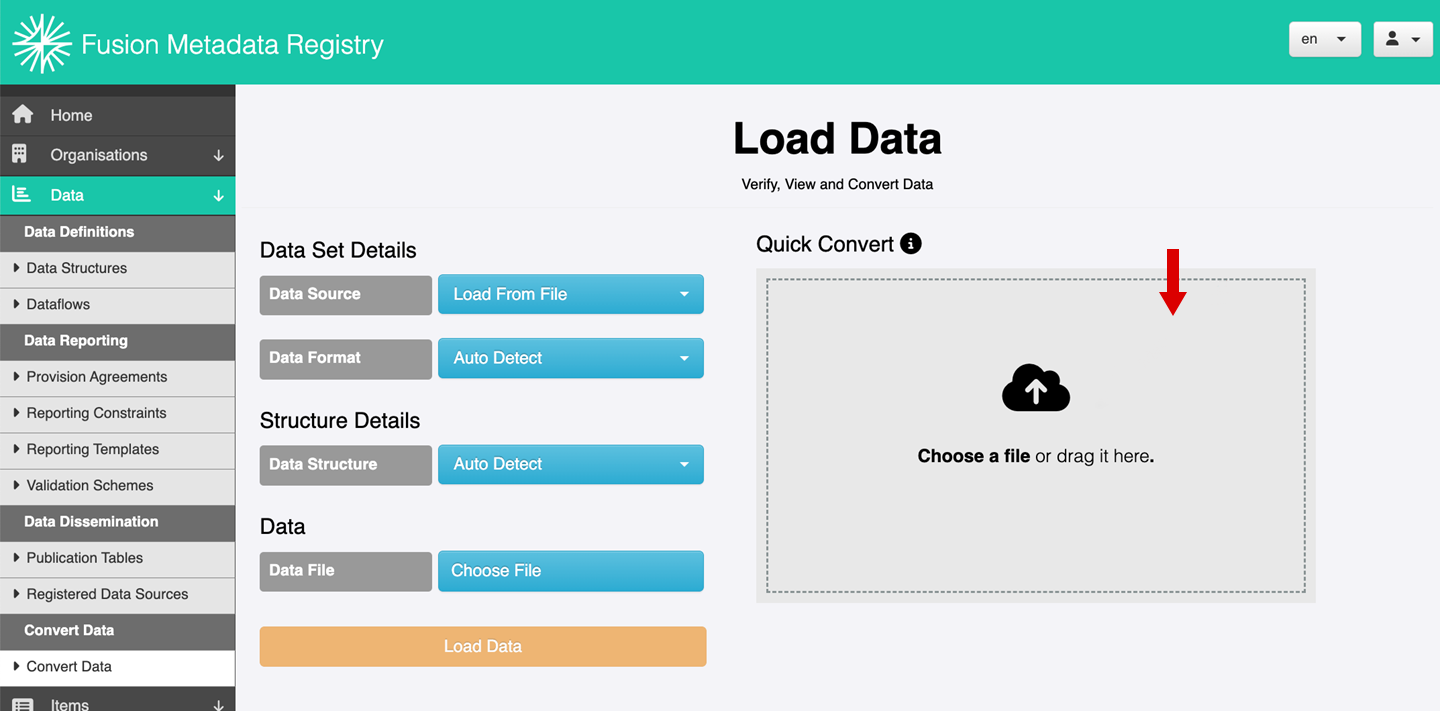Viewport: 1440px width, 711px height.
Task: Click the Data chart icon in sidebar
Action: [21, 195]
